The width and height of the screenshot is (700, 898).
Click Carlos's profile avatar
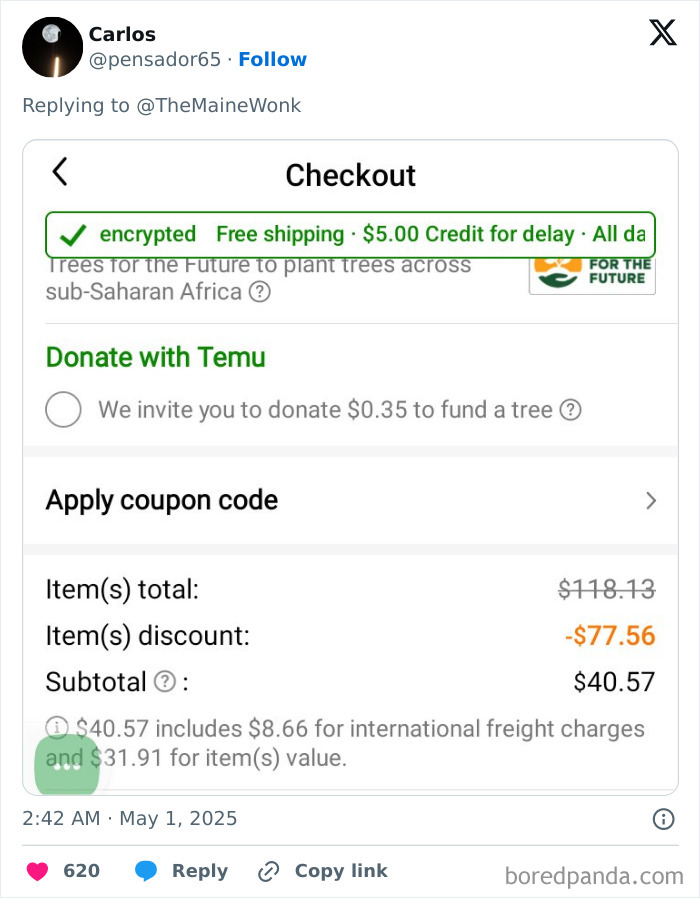click(52, 47)
